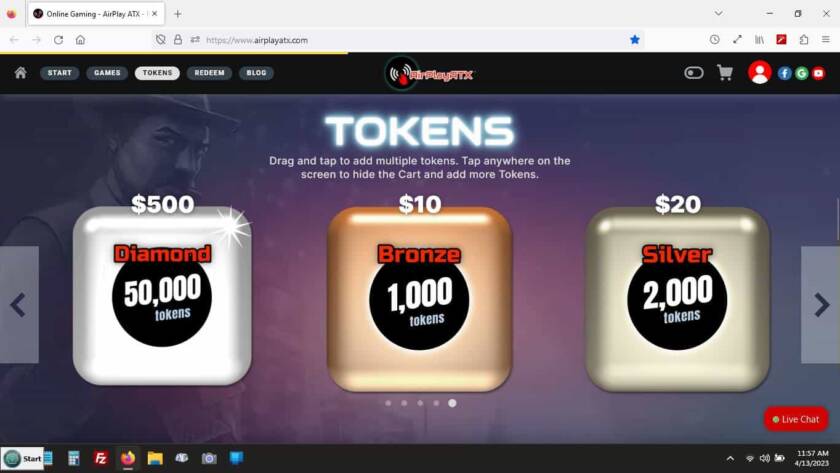
Task: Toggle the dark mode switch in header
Action: click(694, 72)
